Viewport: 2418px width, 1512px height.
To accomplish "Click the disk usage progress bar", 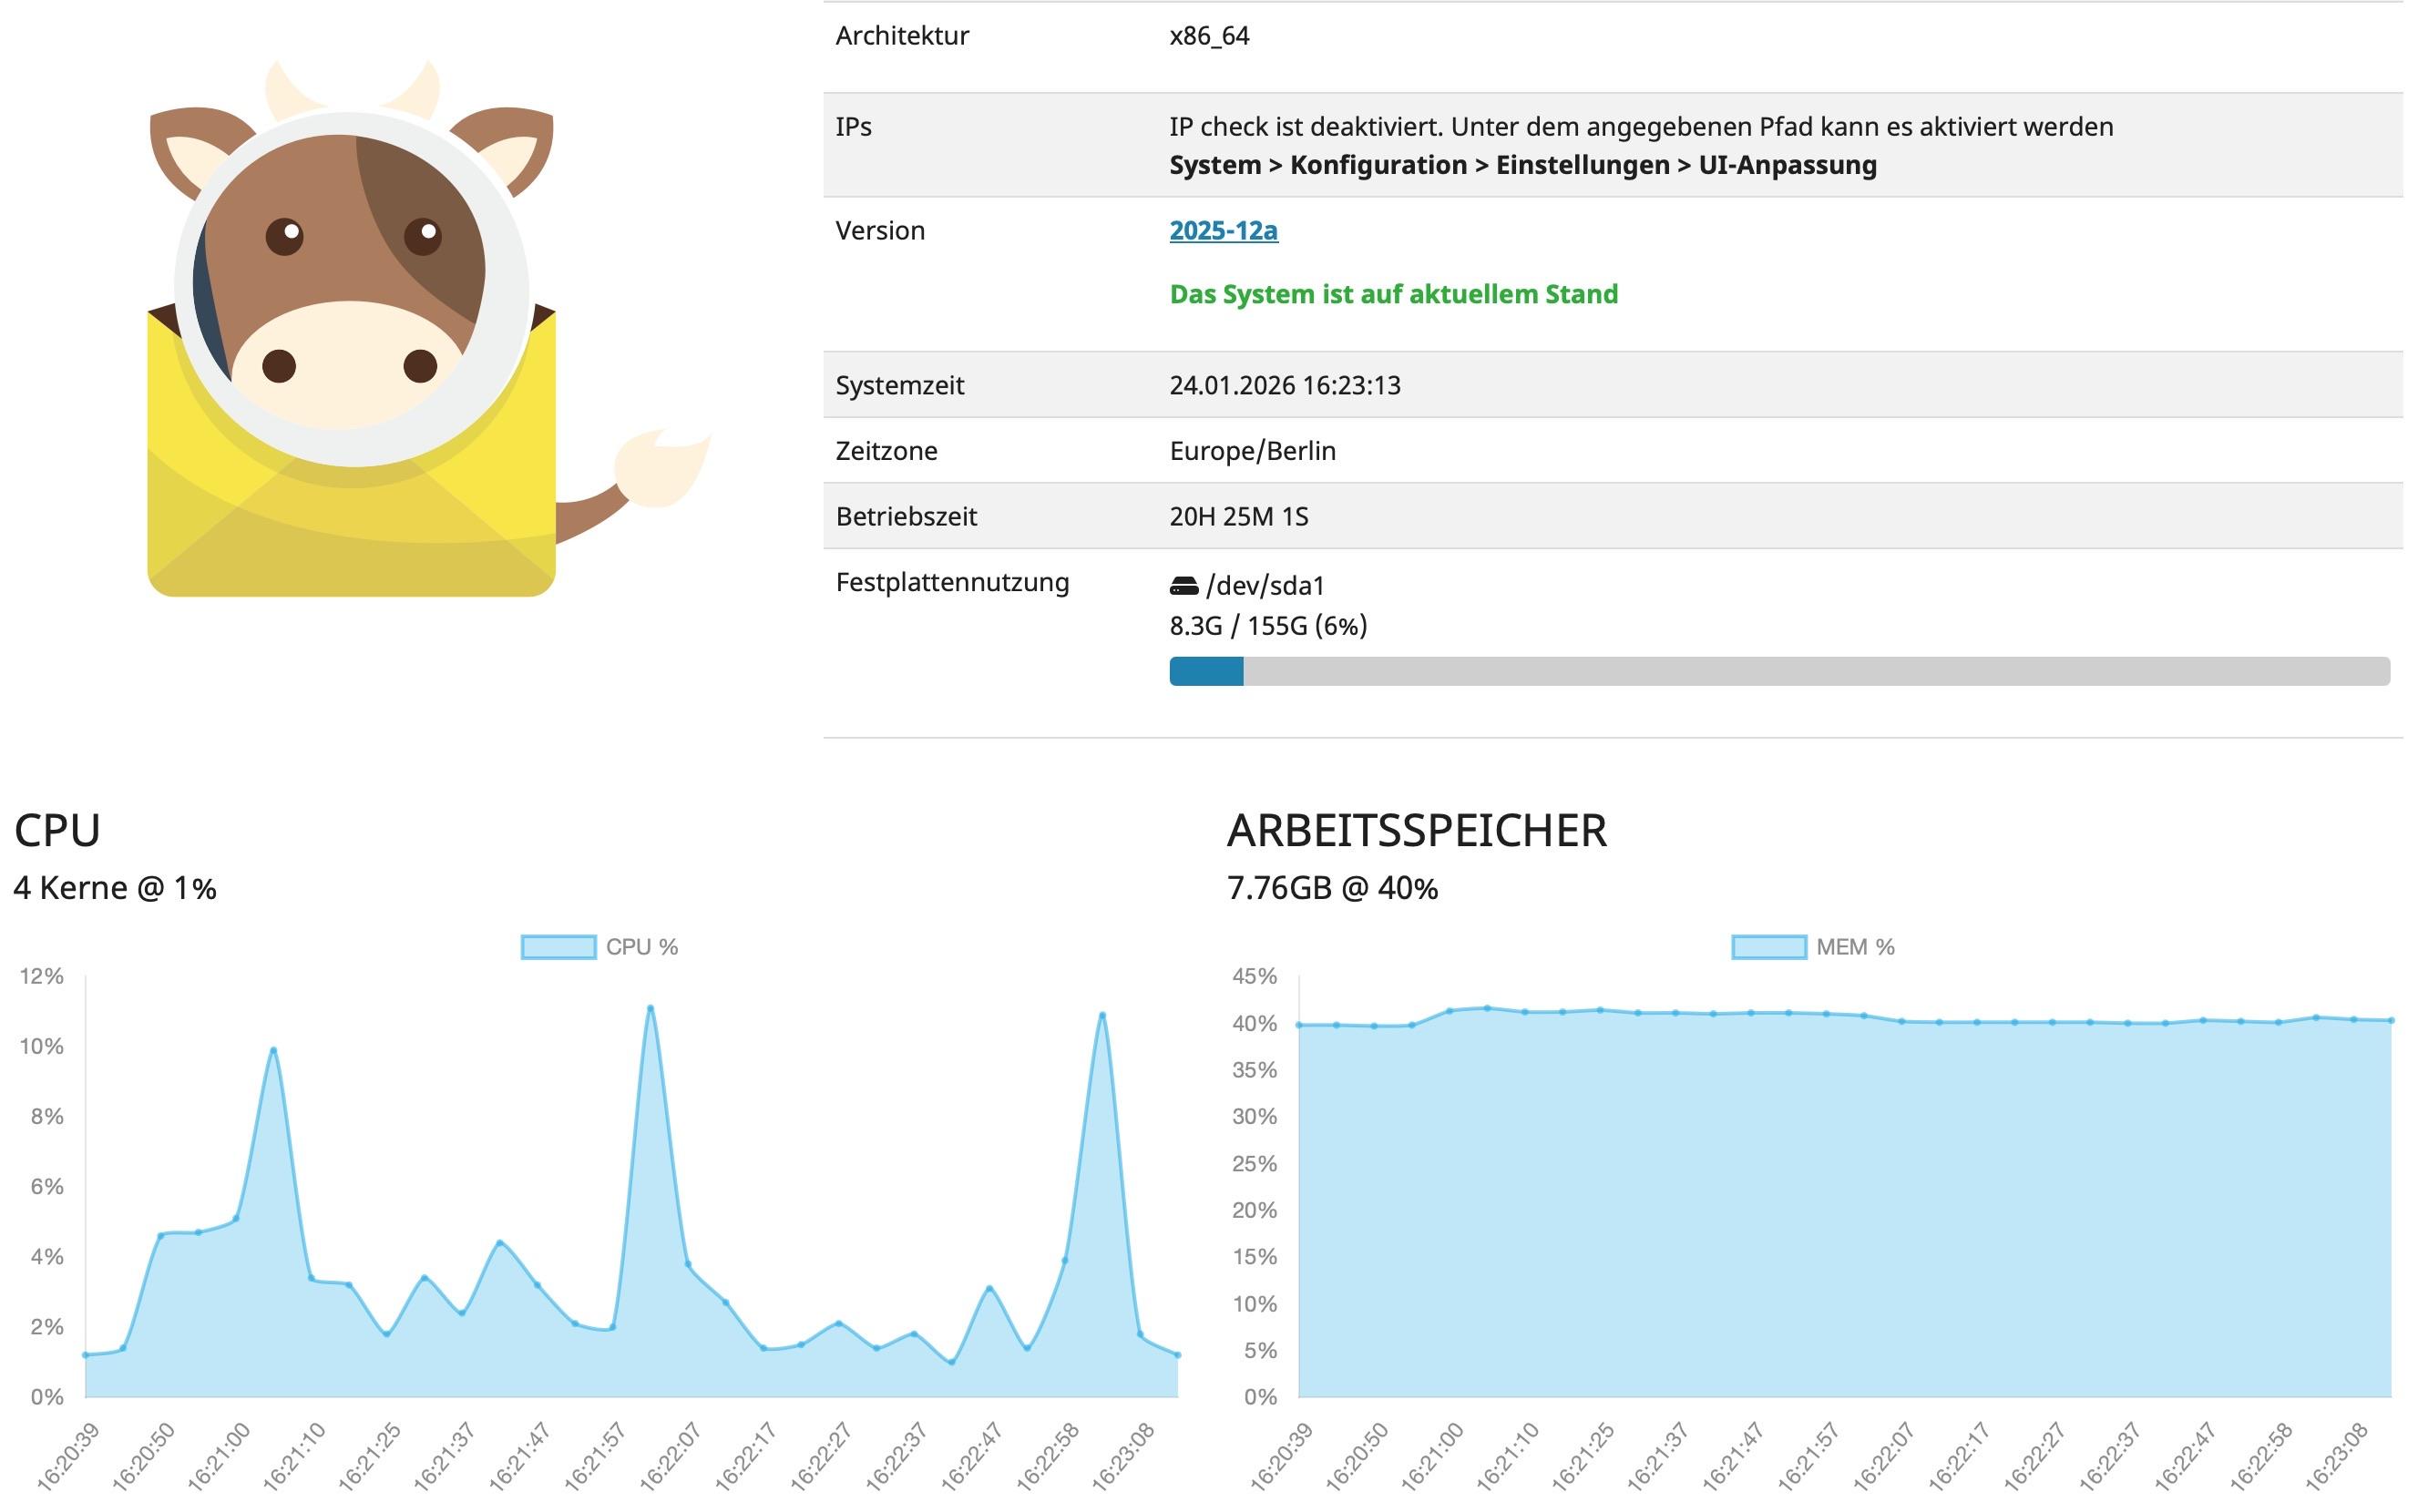I will click(1778, 671).
